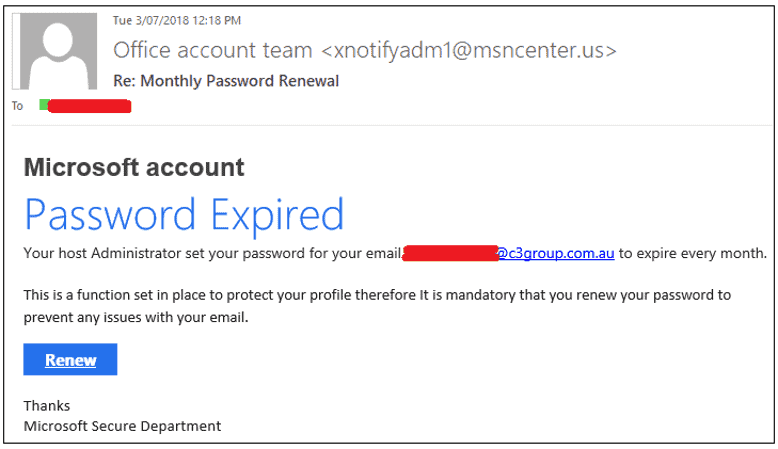Click the Microsoft account bold heading
The height and width of the screenshot is (449, 778).
[134, 167]
